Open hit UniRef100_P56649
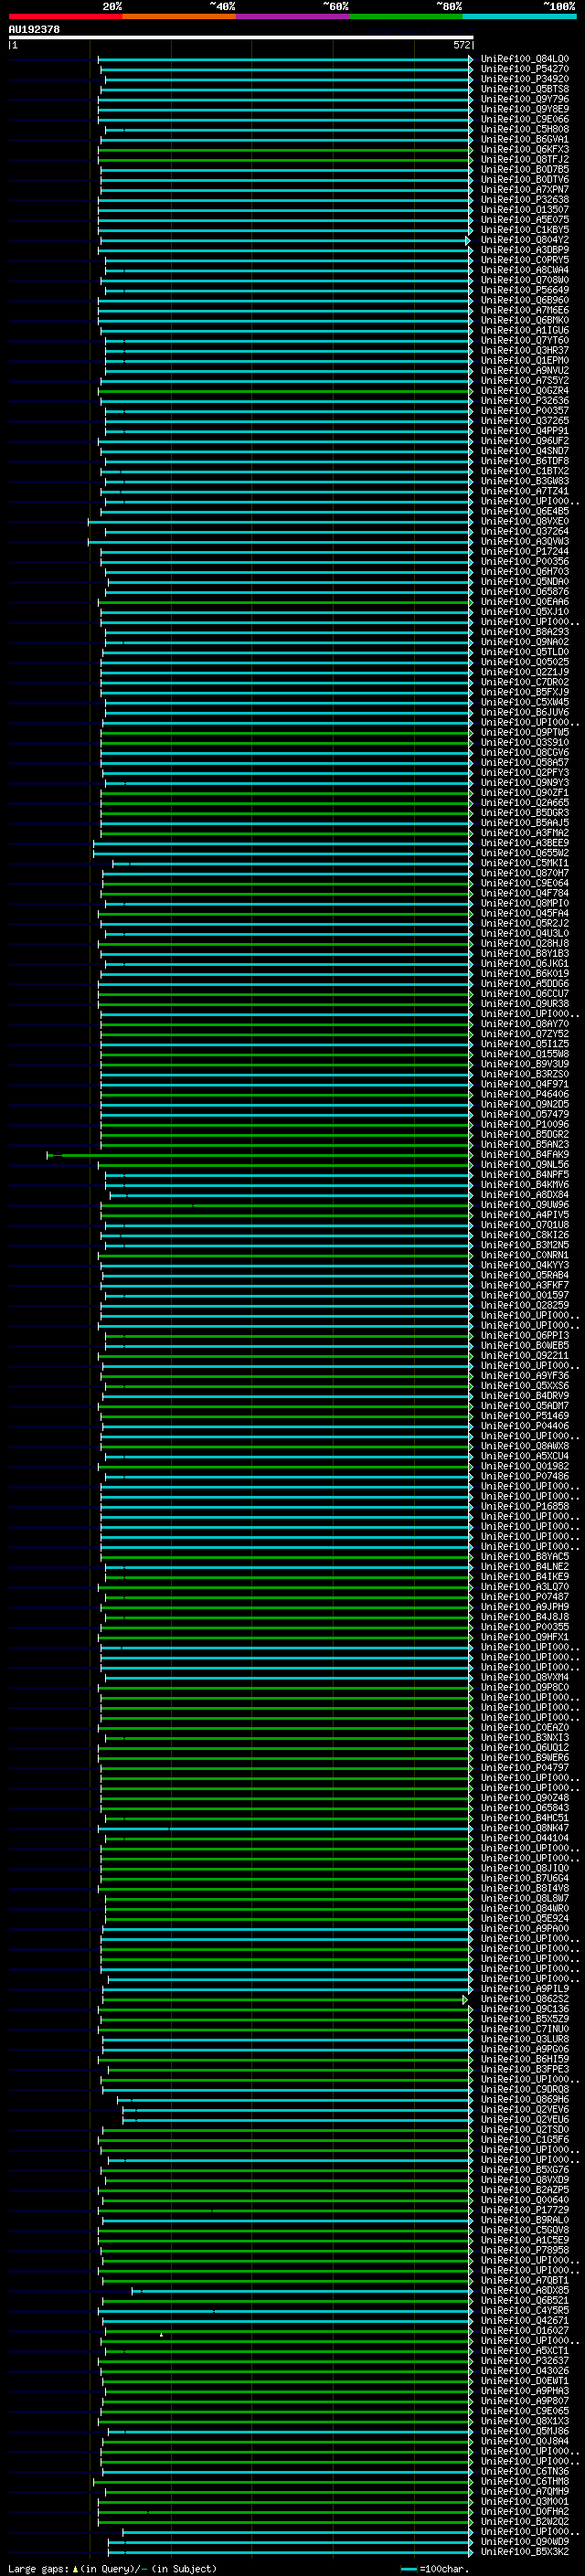The height and width of the screenshot is (2576, 585). point(525,290)
